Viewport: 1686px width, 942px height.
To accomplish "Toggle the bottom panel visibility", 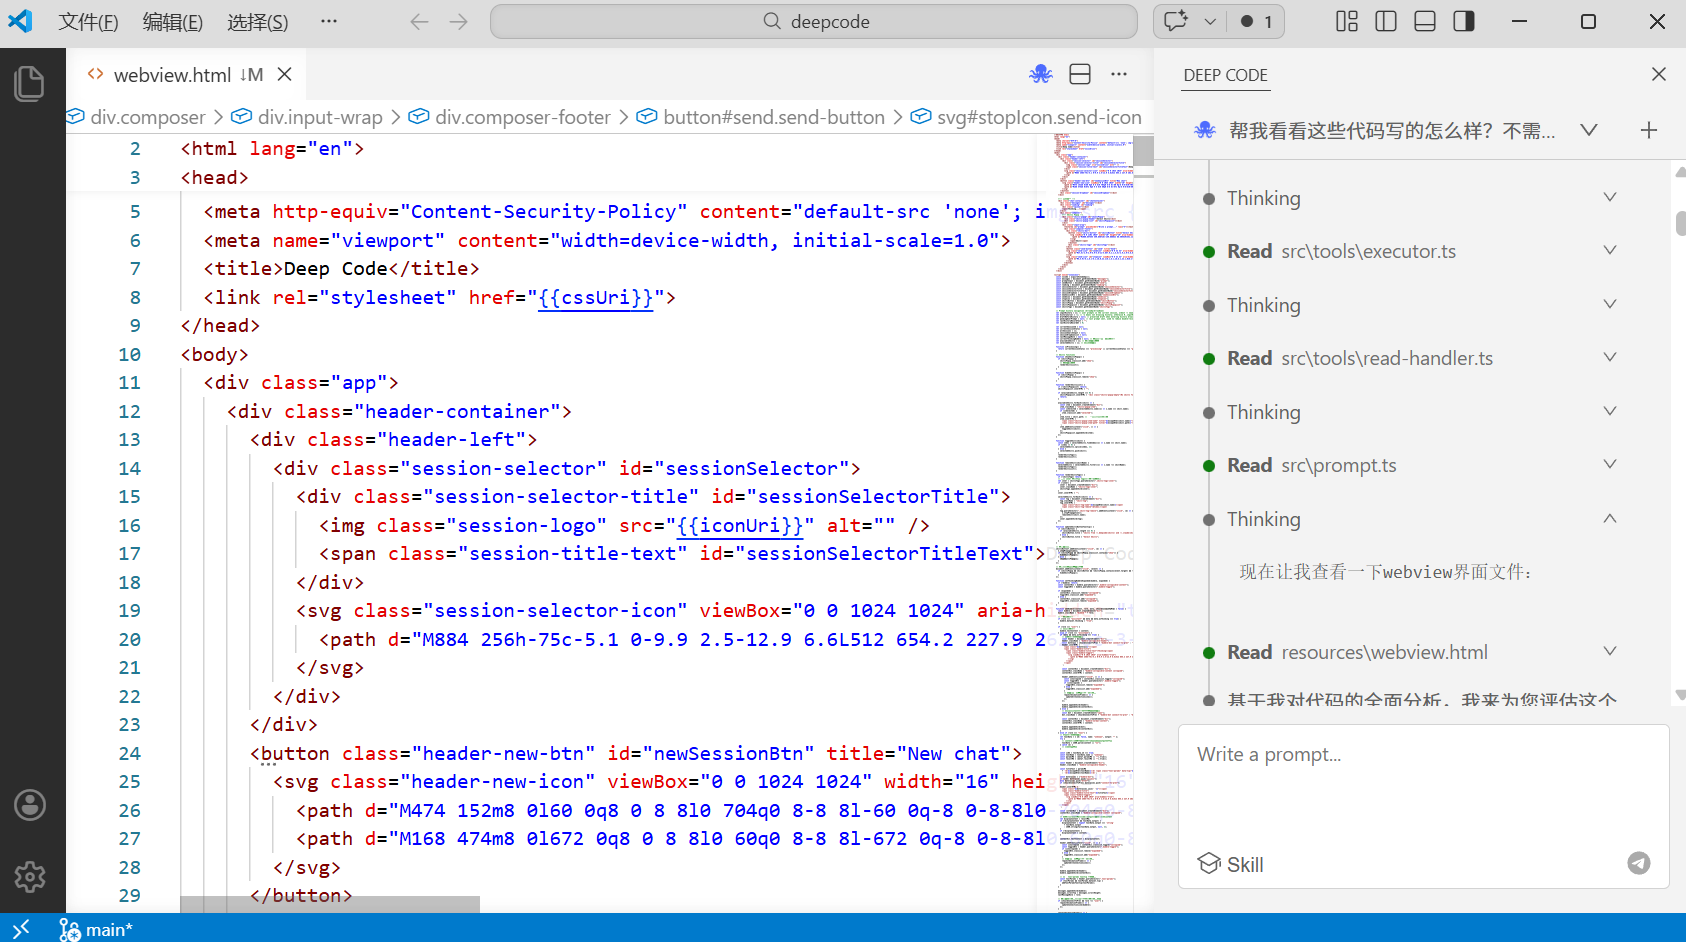I will [x=1425, y=22].
